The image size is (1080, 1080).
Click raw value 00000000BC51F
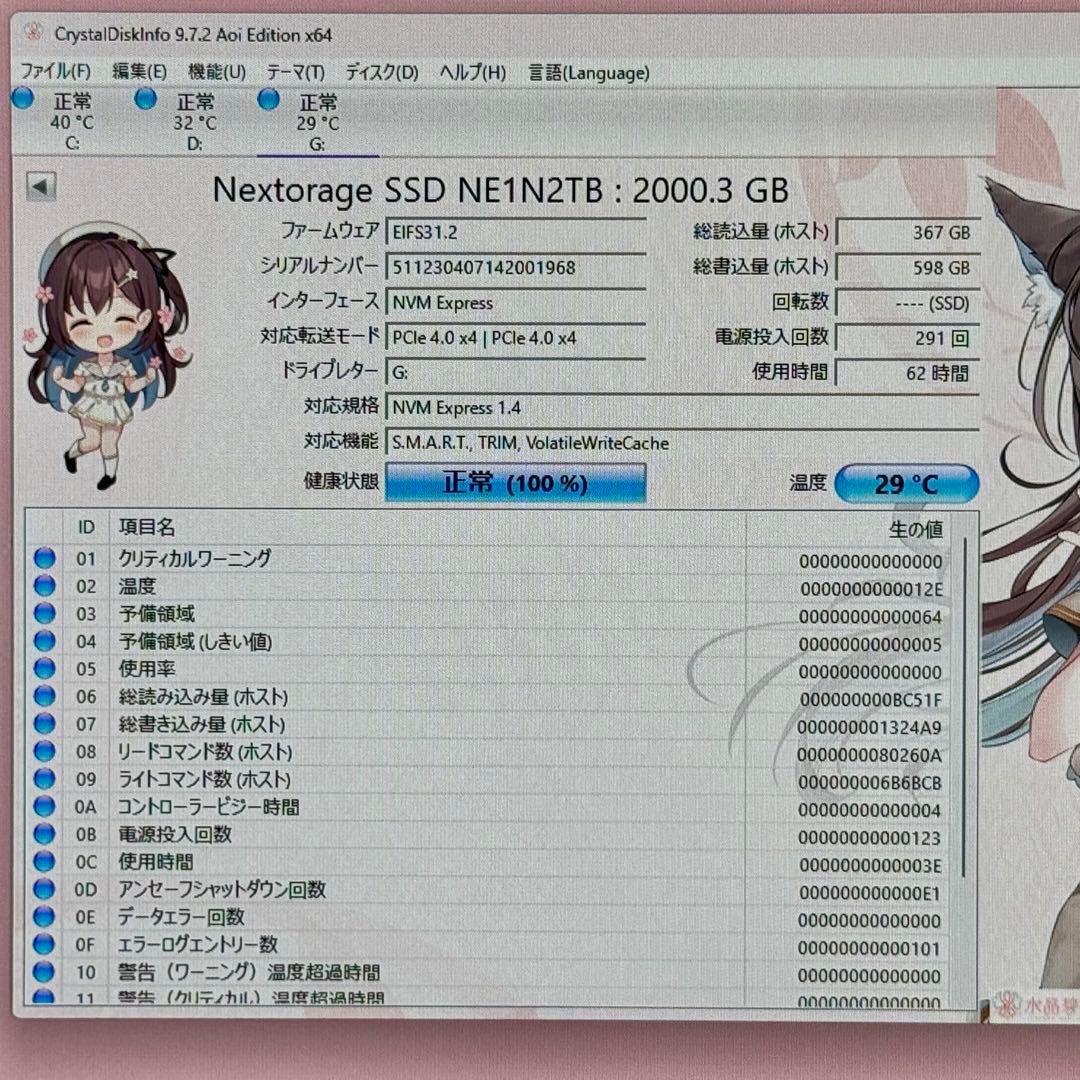click(871, 699)
